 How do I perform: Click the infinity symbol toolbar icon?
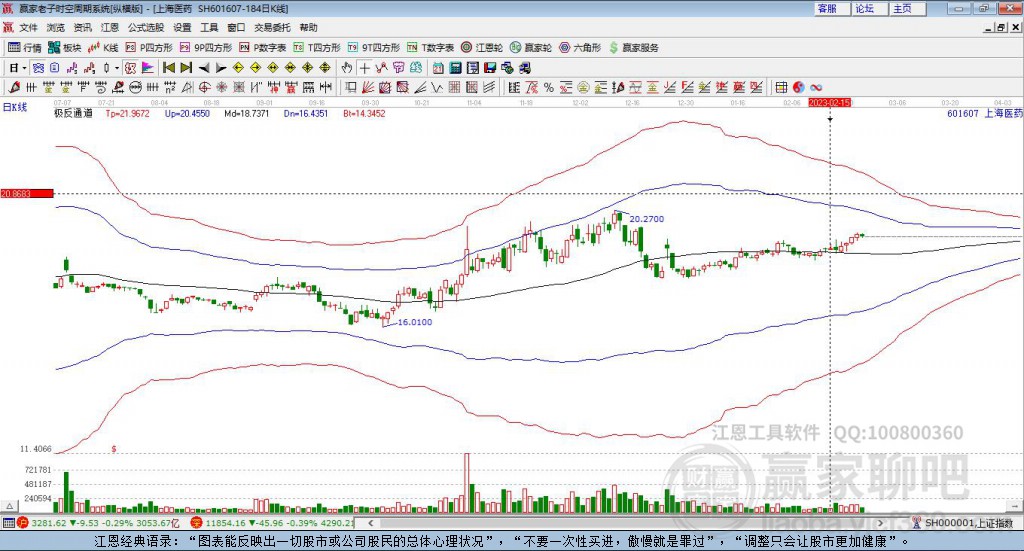816,87
